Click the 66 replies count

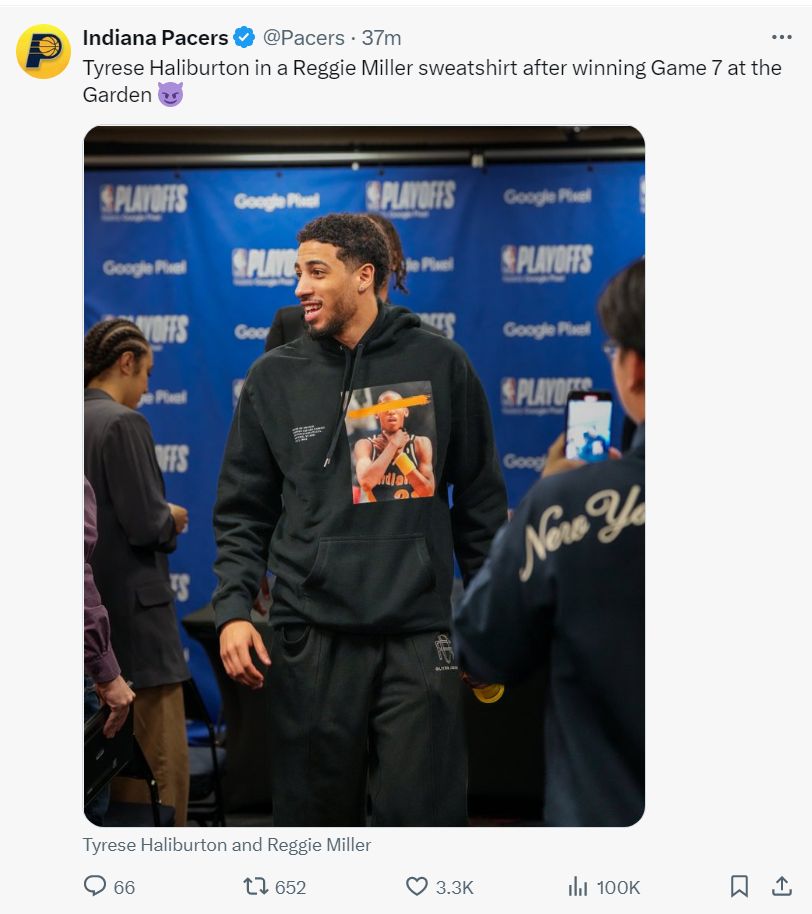tap(124, 887)
